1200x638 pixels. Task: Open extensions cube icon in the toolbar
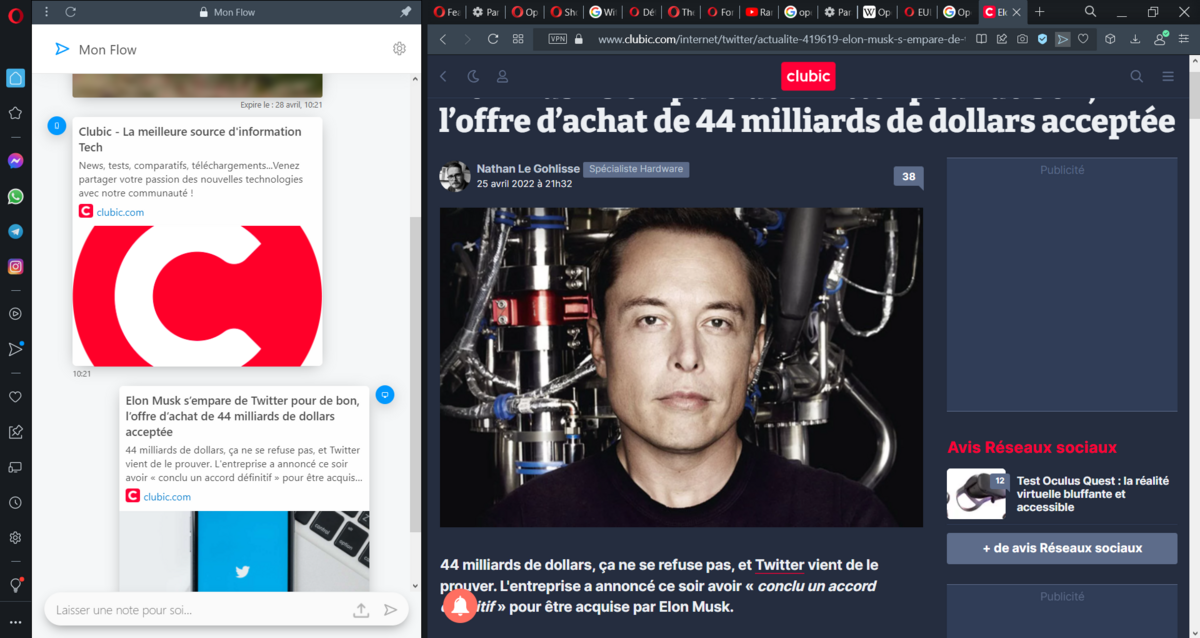click(x=1110, y=39)
